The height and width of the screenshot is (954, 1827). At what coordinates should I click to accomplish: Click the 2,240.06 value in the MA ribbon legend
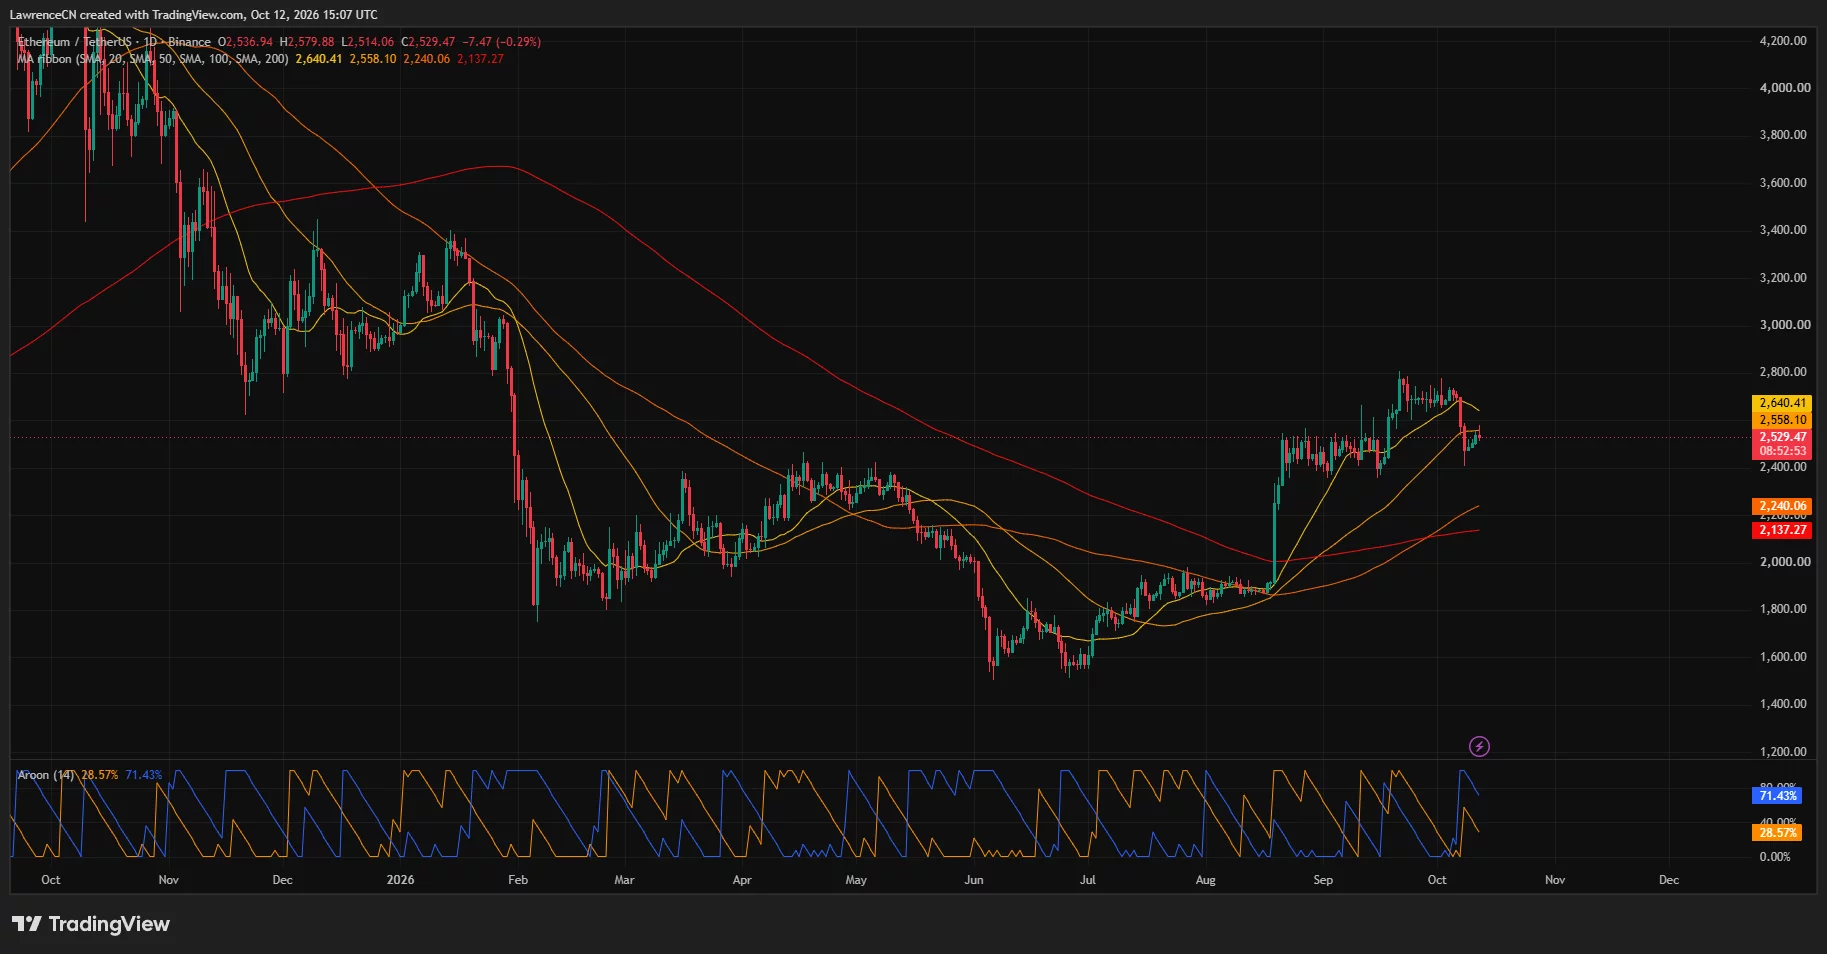pyautogui.click(x=427, y=59)
